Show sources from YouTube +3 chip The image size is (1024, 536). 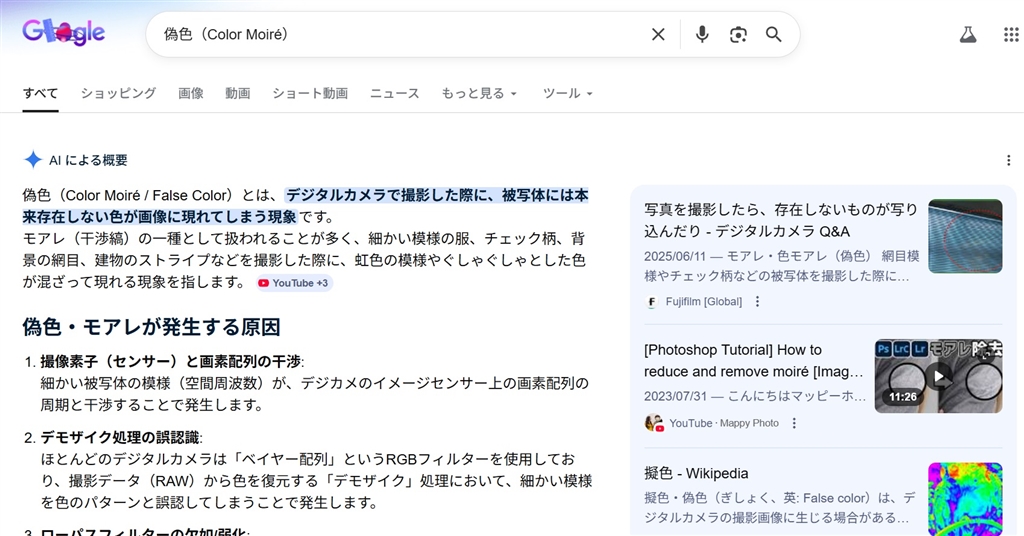(x=293, y=283)
